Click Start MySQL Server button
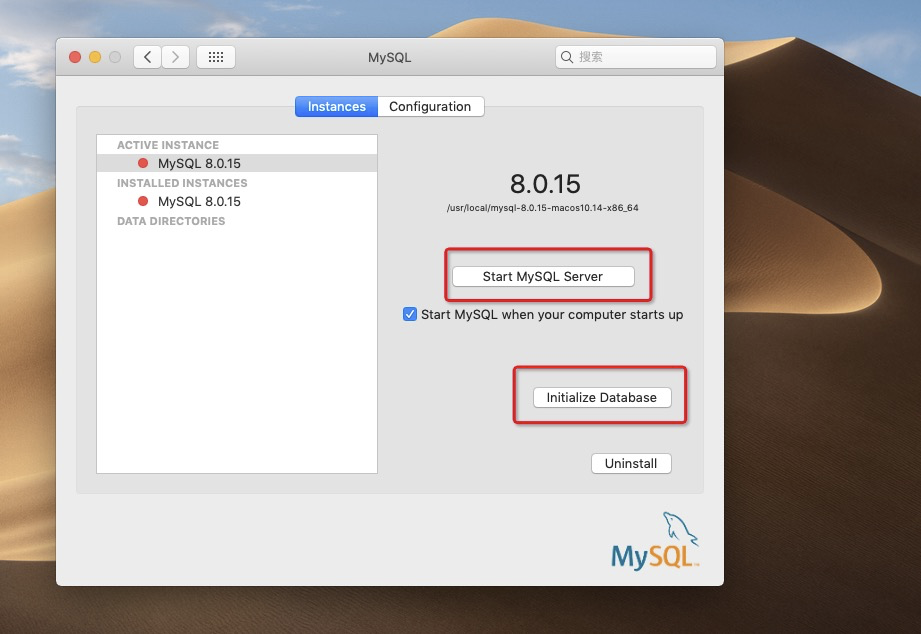Image resolution: width=921 pixels, height=634 pixels. pyautogui.click(x=543, y=276)
